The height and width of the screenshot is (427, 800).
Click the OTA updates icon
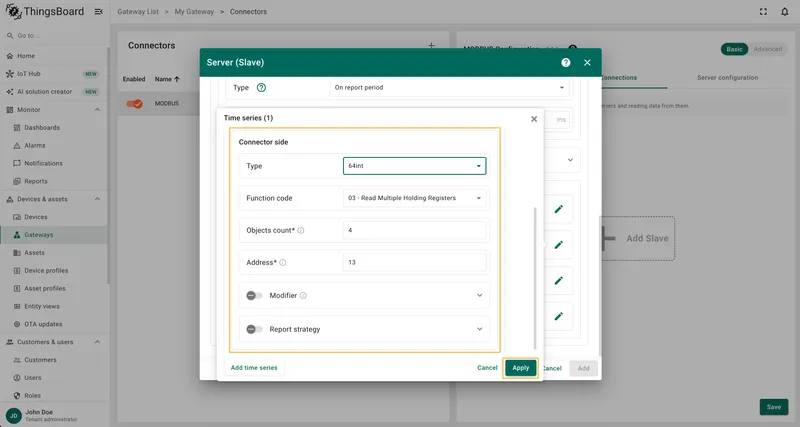[17, 324]
